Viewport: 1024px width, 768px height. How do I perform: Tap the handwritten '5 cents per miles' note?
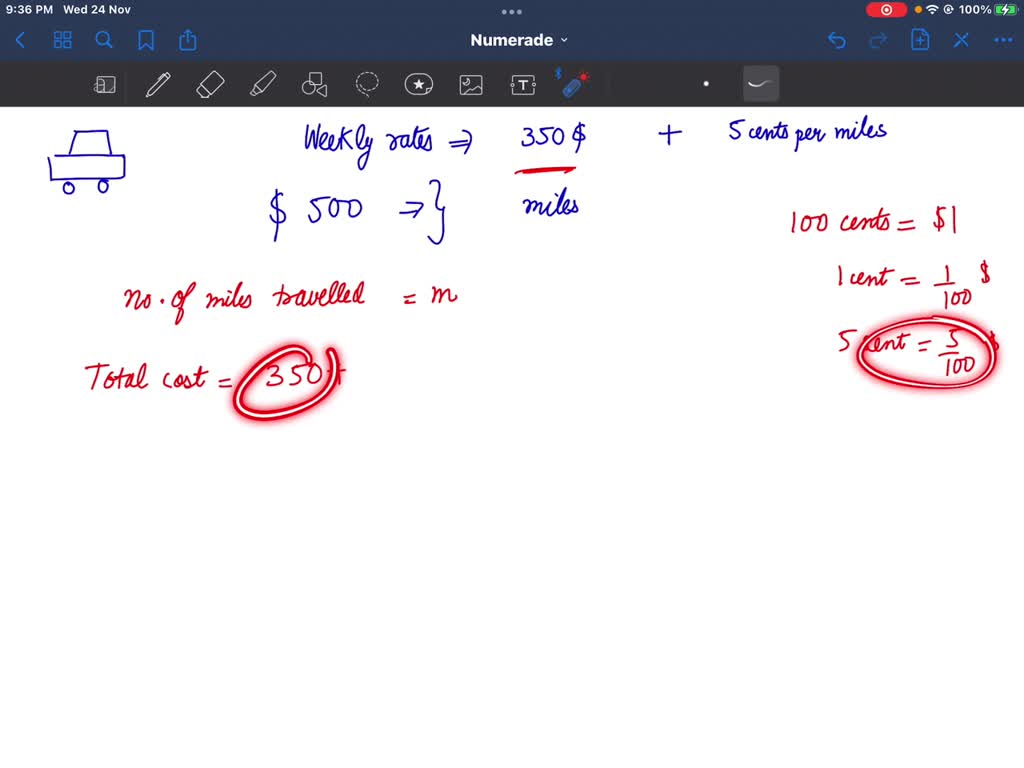[807, 134]
